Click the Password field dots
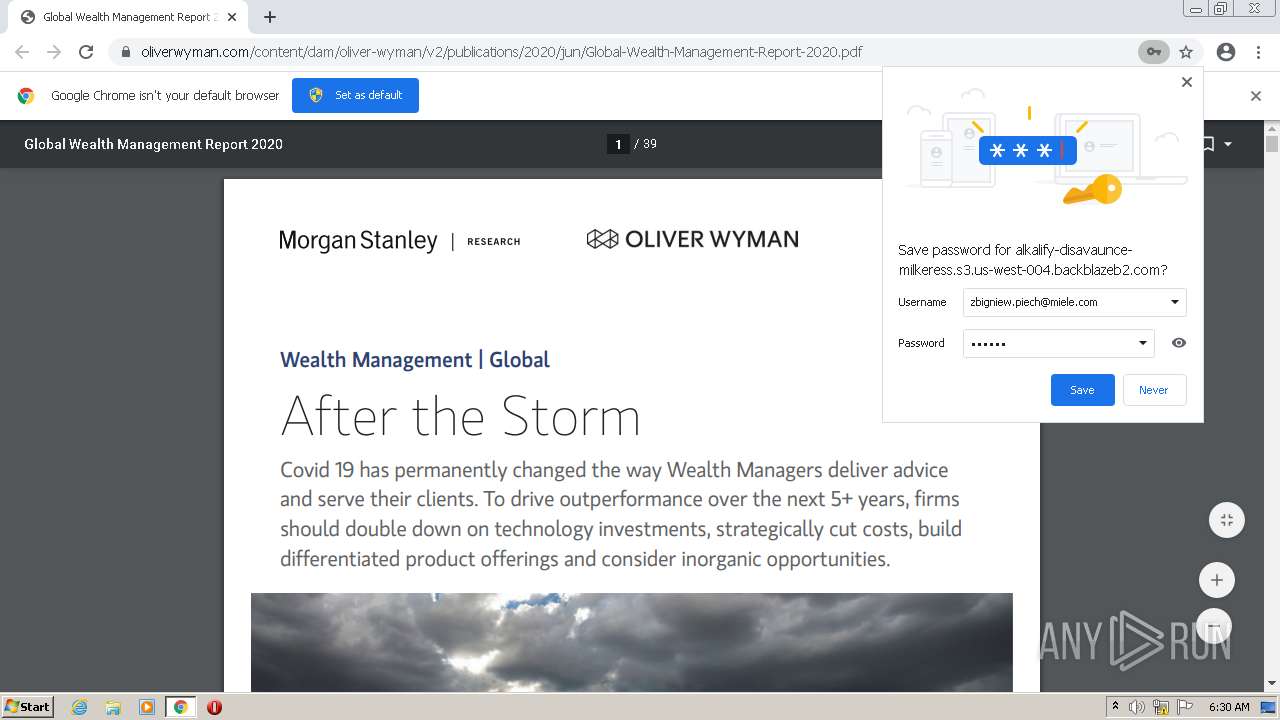The image size is (1280, 720). (x=1058, y=343)
